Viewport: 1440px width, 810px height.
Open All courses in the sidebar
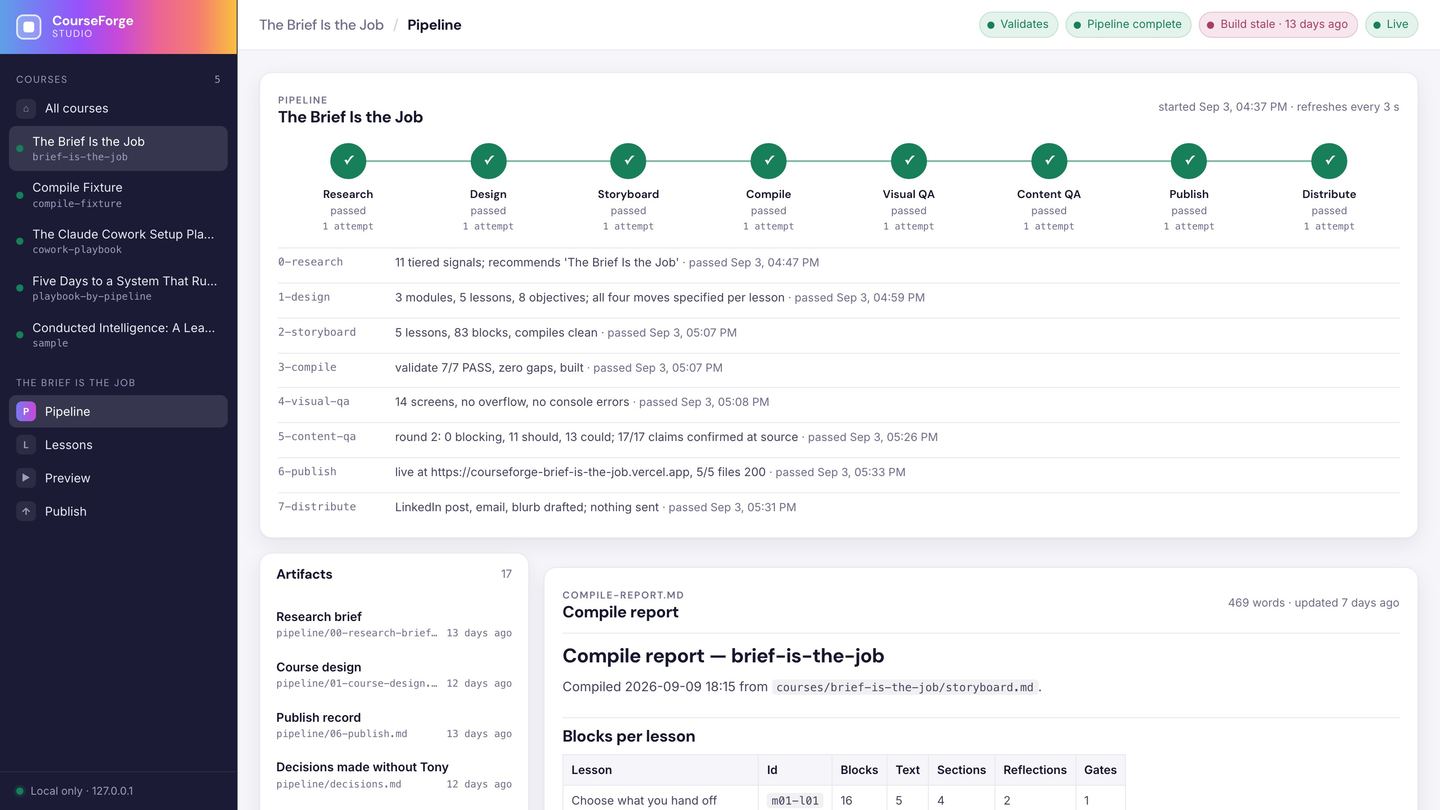tap(118, 108)
